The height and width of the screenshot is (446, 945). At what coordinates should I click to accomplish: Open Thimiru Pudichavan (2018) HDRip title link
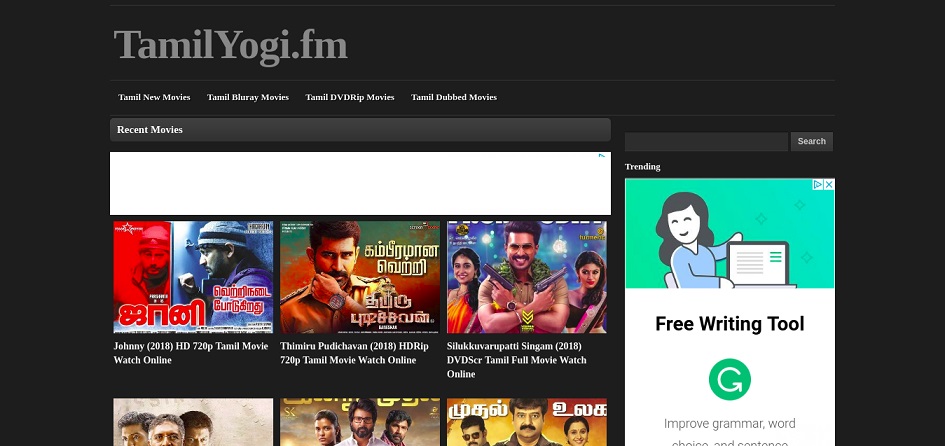pos(354,353)
